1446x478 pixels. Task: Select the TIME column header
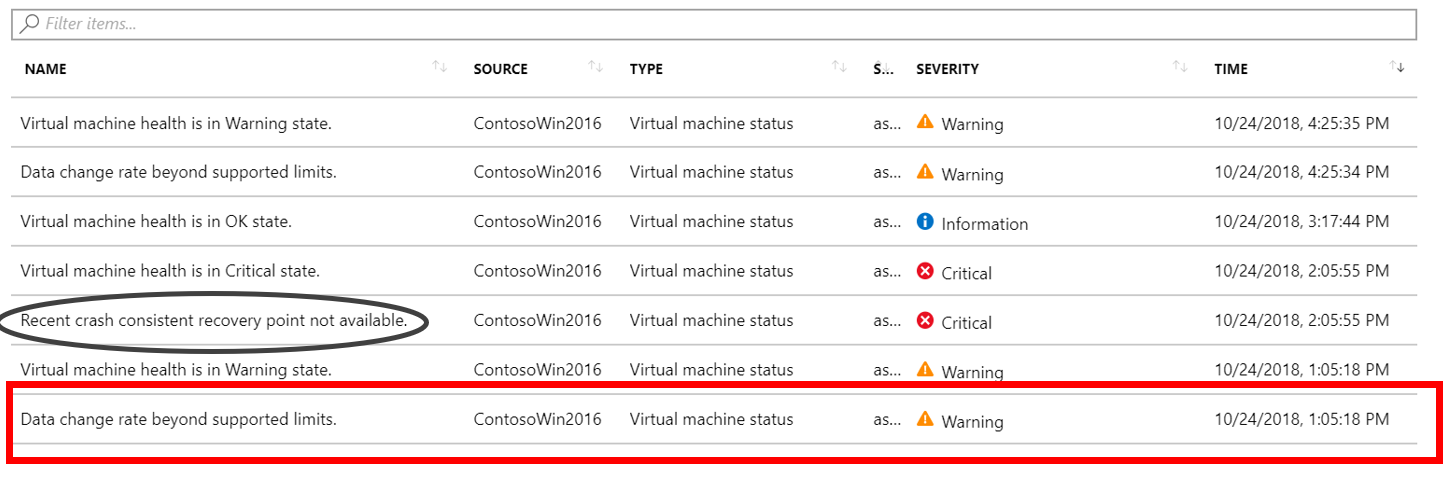coord(1231,69)
